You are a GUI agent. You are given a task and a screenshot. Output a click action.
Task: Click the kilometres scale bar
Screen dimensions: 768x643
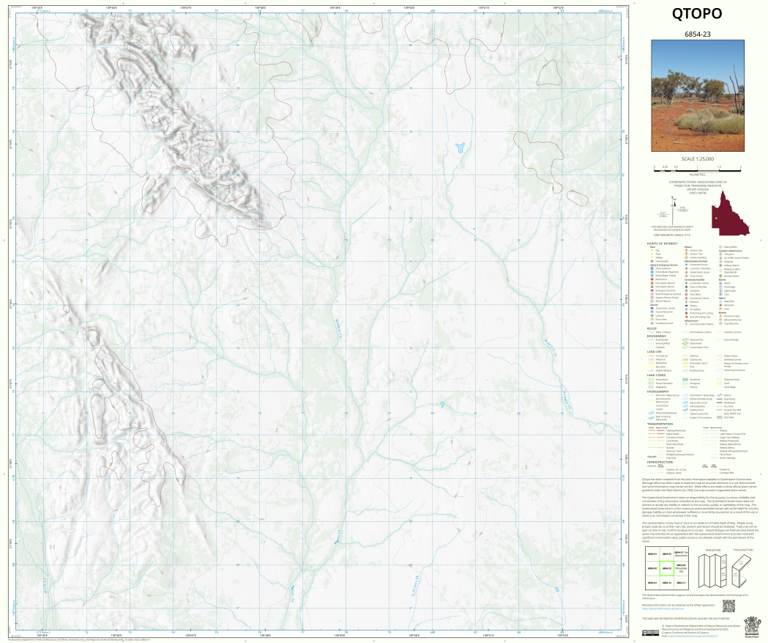[x=697, y=168]
